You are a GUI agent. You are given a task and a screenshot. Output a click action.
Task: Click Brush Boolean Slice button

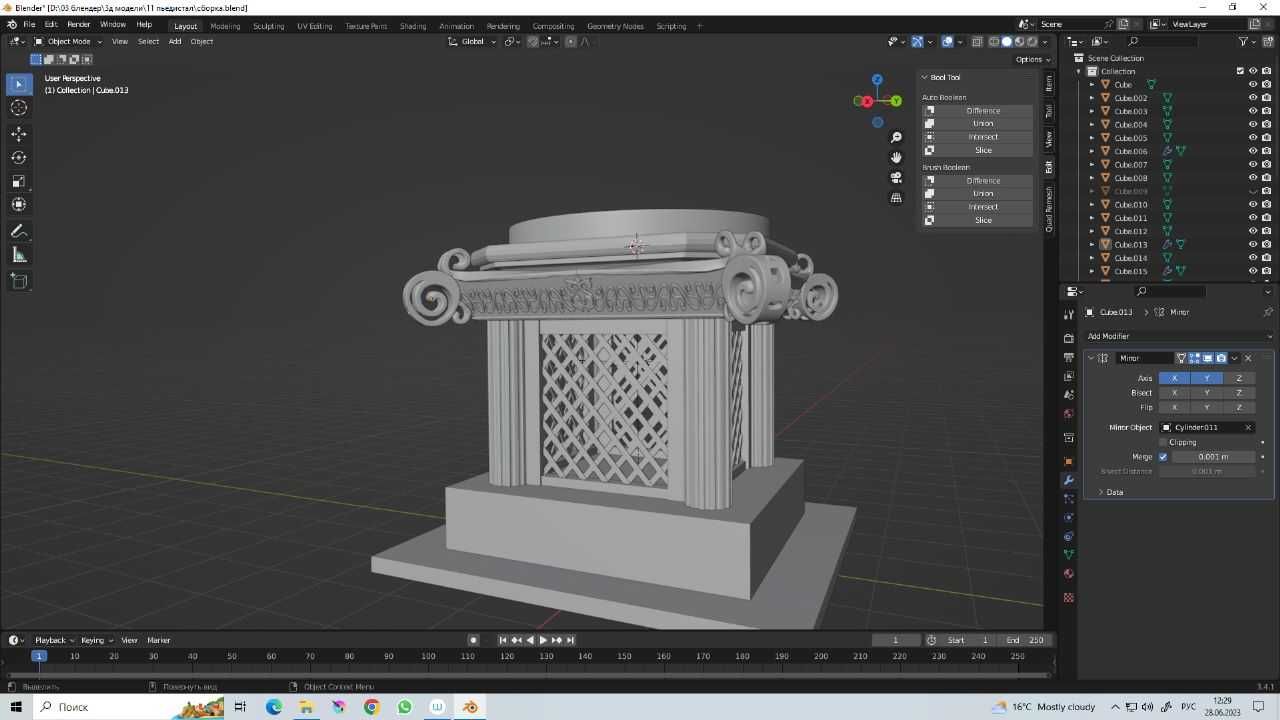(x=977, y=220)
